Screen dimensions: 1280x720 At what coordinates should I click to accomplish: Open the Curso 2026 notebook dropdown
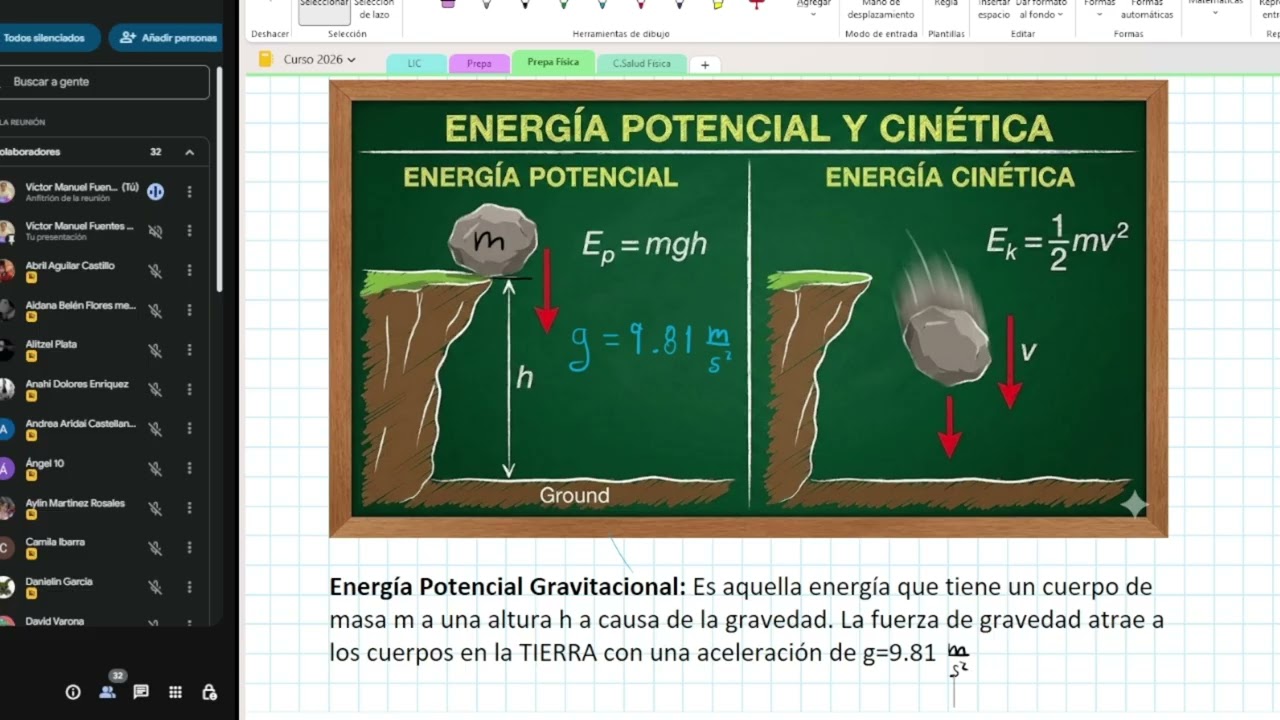tap(351, 60)
